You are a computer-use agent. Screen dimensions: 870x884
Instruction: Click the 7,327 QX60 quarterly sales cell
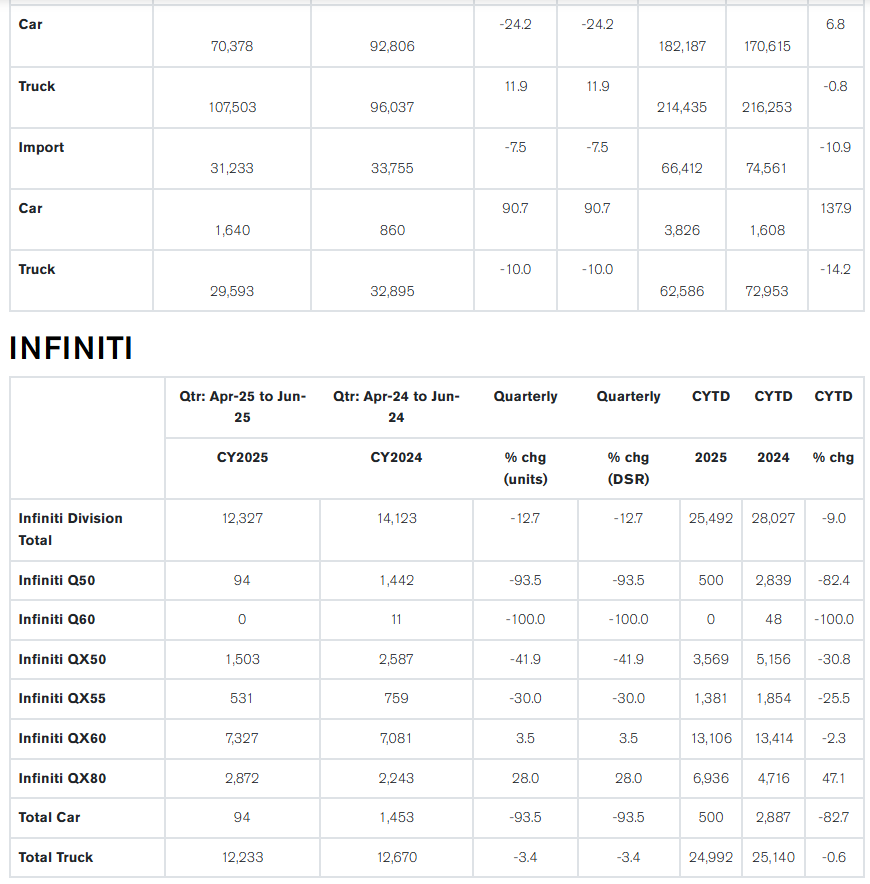(242, 739)
